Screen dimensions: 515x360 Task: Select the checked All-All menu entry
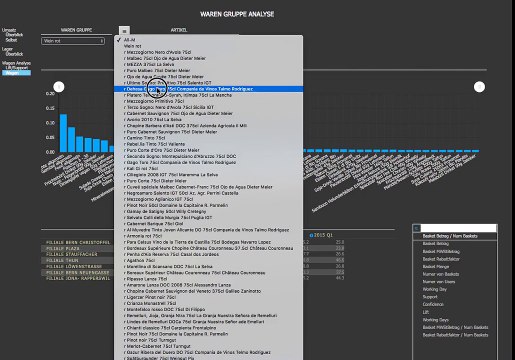[208, 40]
